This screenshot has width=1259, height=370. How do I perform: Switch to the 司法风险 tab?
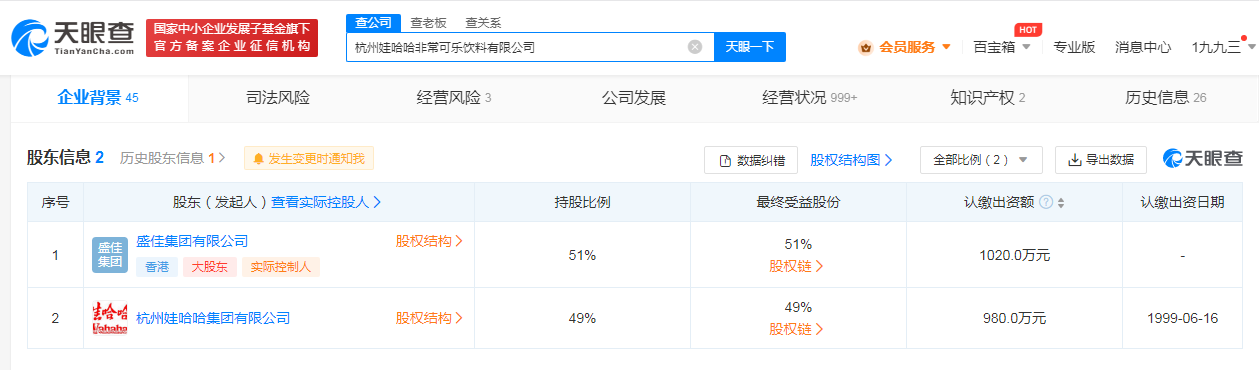(278, 98)
